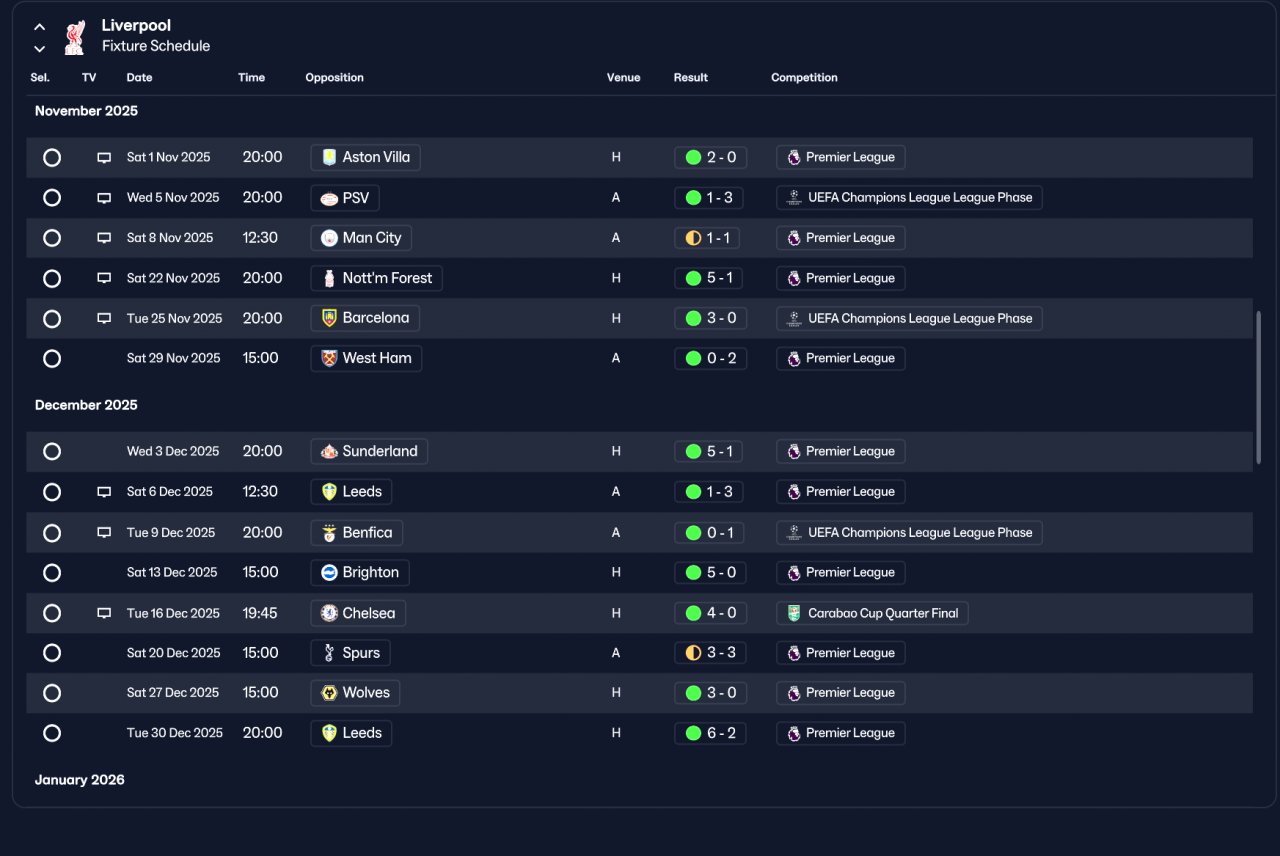Viewport: 1280px width, 856px height.
Task: Click the Carabao Cup logo icon
Action: pyautogui.click(x=794, y=613)
